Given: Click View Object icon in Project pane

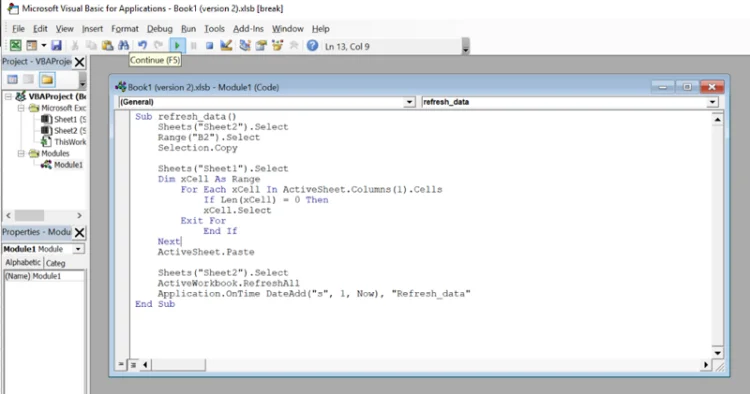Looking at the screenshot, I should click(29, 79).
